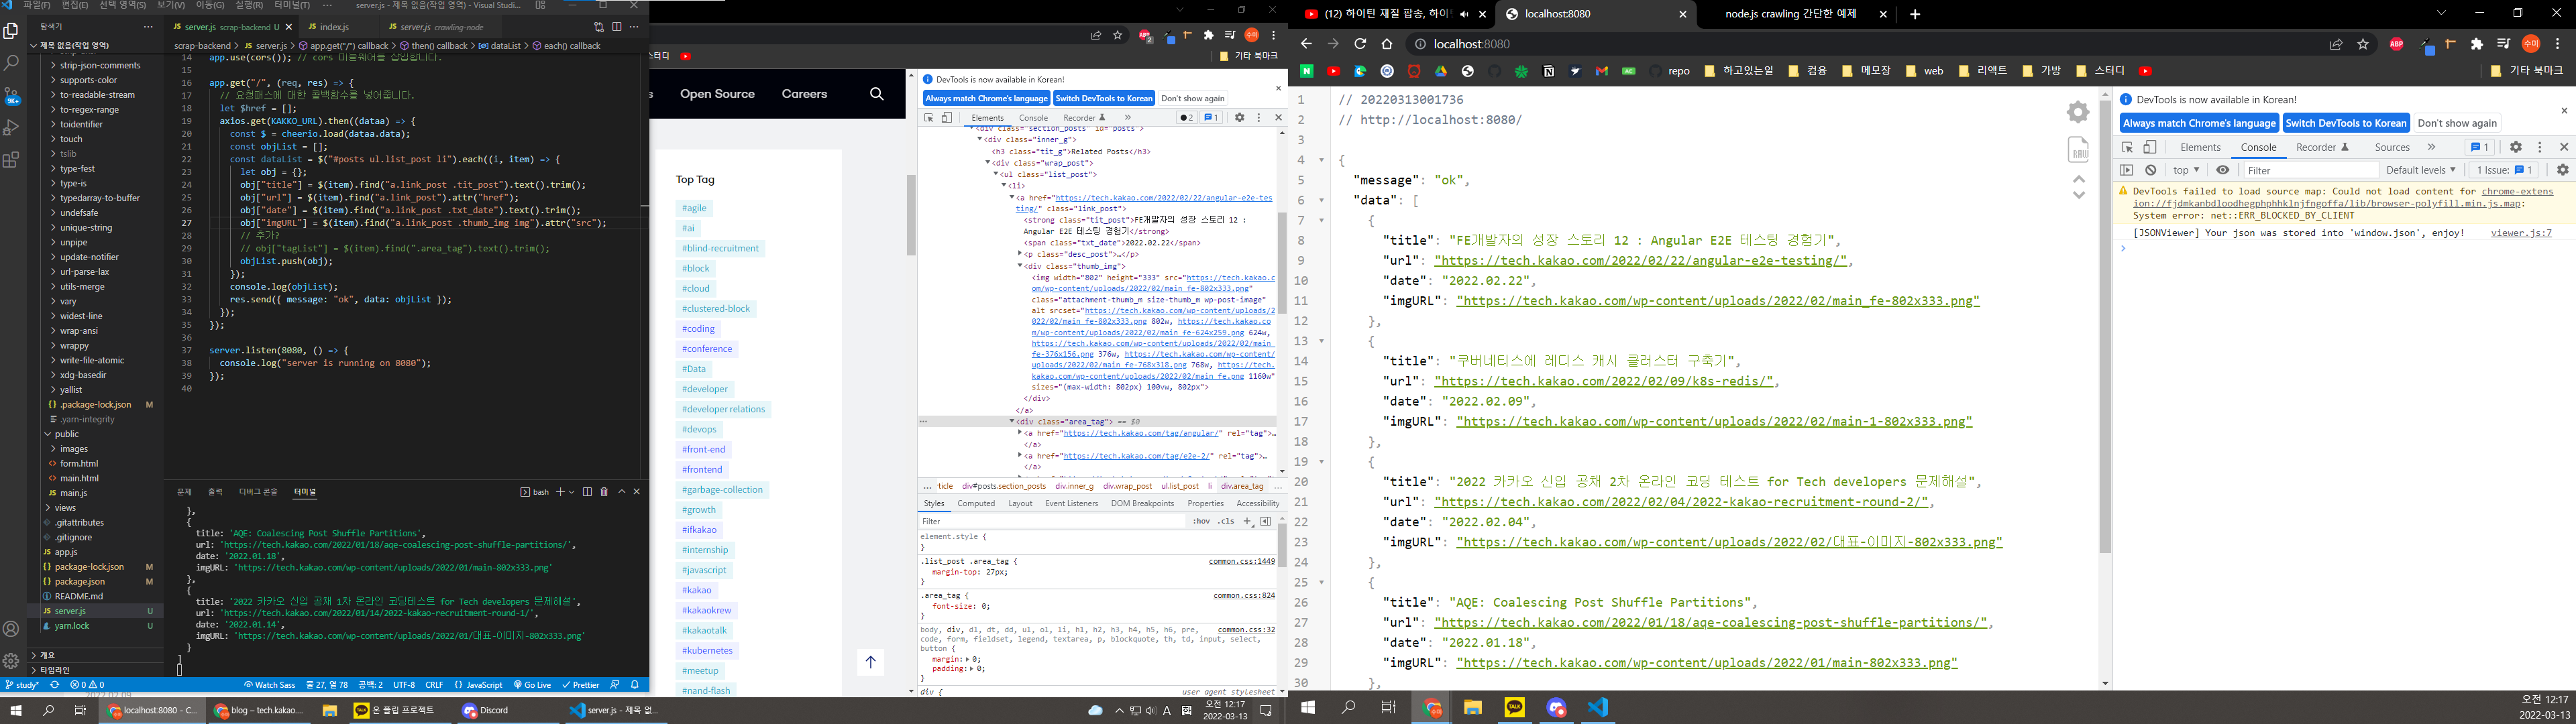The width and height of the screenshot is (2576, 724).
Task: Expand the type-fest folder in explorer
Action: 77,169
